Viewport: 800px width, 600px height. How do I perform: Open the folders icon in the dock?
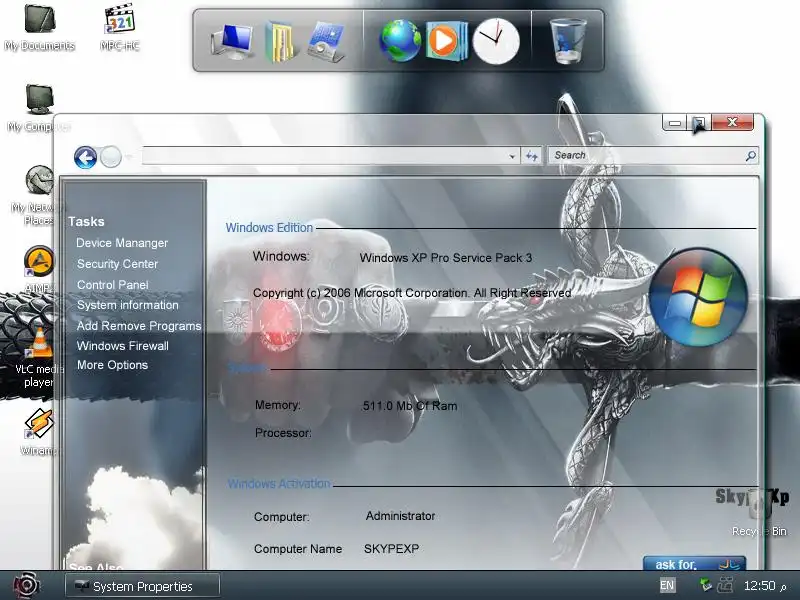point(280,41)
